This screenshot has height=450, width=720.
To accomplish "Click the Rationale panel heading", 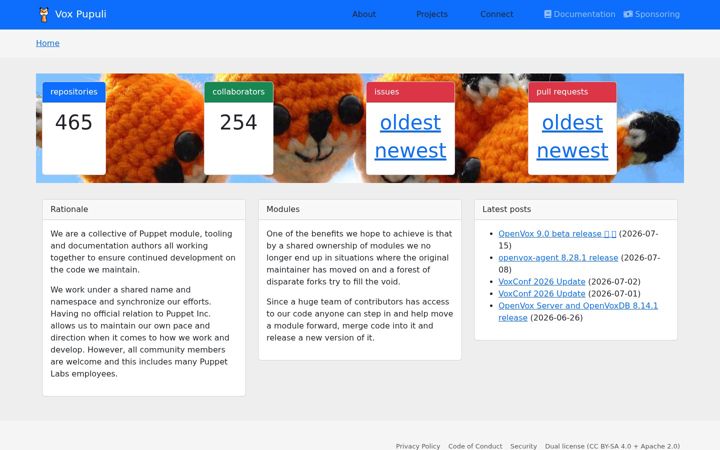I will point(144,209).
